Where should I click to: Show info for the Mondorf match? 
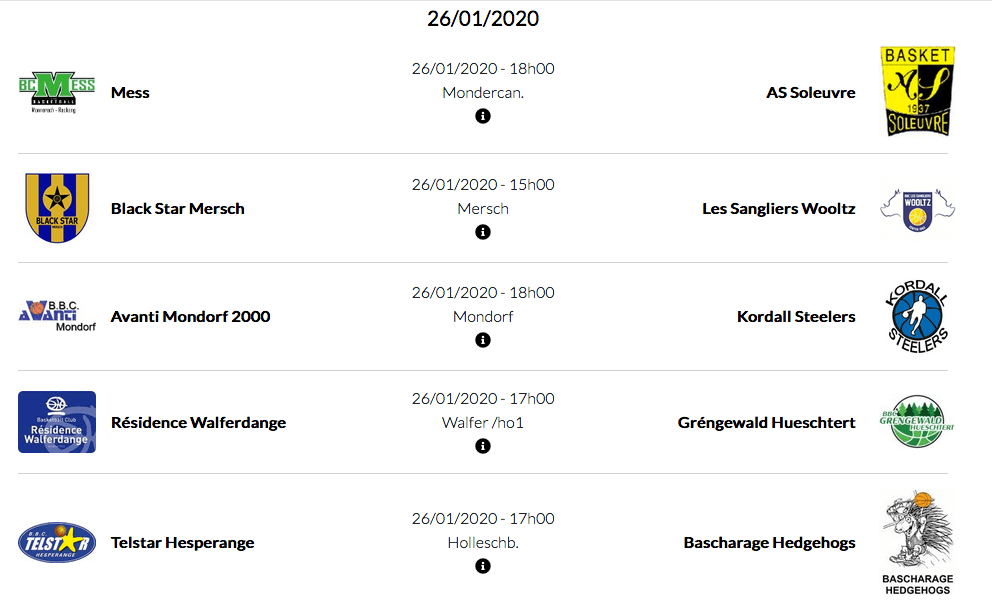pos(483,340)
